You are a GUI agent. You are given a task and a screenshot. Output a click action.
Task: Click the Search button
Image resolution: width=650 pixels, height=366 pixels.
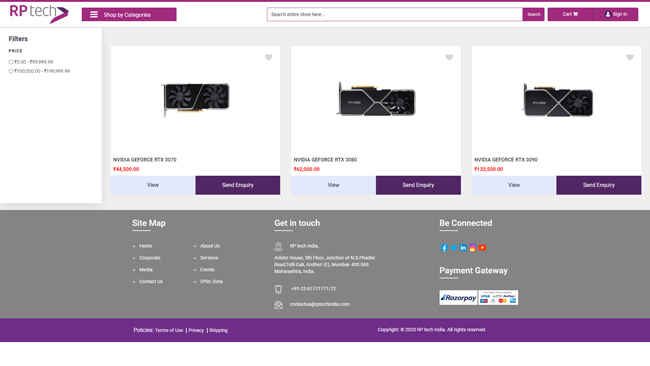(534, 14)
